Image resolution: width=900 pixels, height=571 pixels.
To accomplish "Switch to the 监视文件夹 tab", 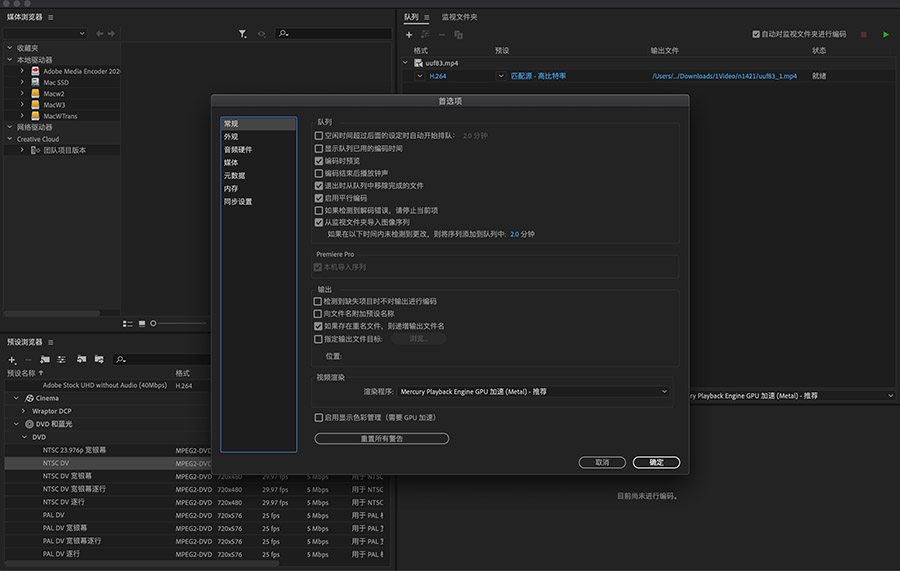I will coord(459,17).
